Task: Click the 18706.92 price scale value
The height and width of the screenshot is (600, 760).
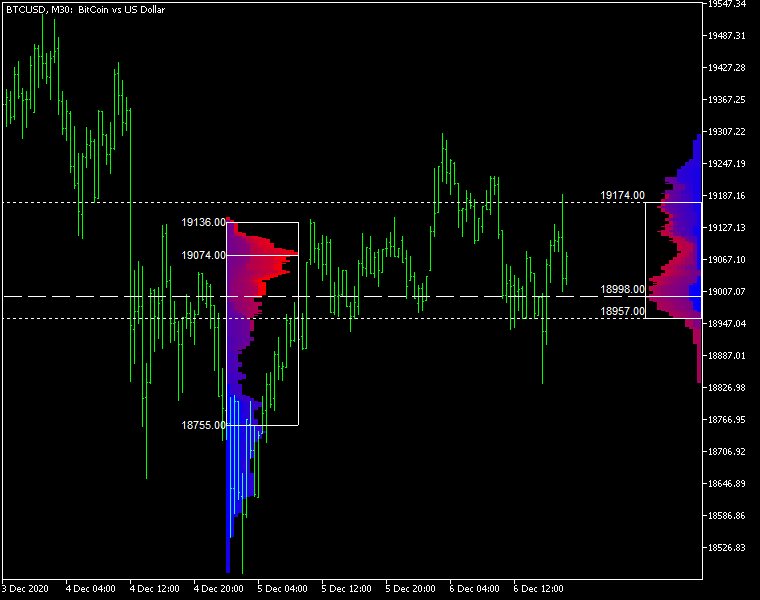Action: [727, 452]
